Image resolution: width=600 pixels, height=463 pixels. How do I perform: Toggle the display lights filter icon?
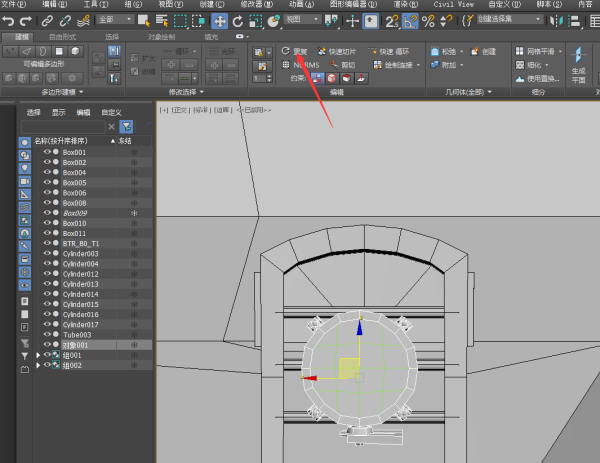click(x=24, y=168)
